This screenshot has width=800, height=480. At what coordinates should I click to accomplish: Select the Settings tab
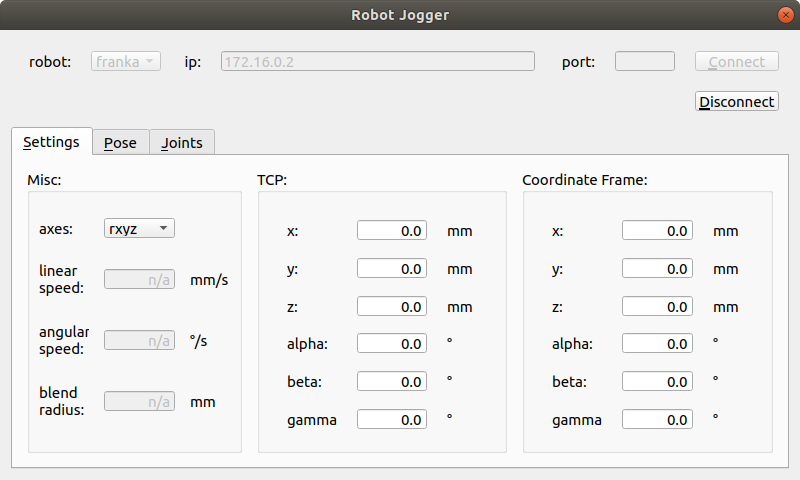point(52,141)
